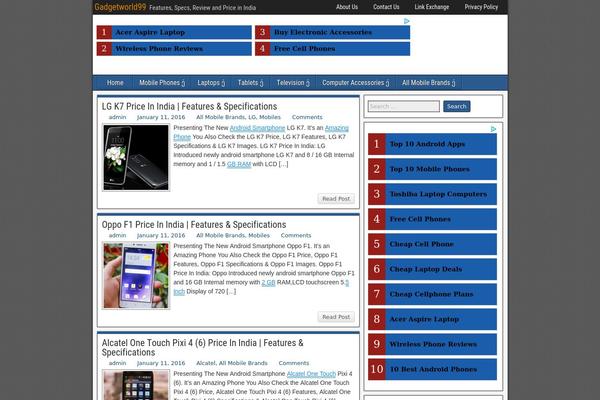Open the Link Exchange page
Image resolution: width=600 pixels, height=400 pixels.
432,7
